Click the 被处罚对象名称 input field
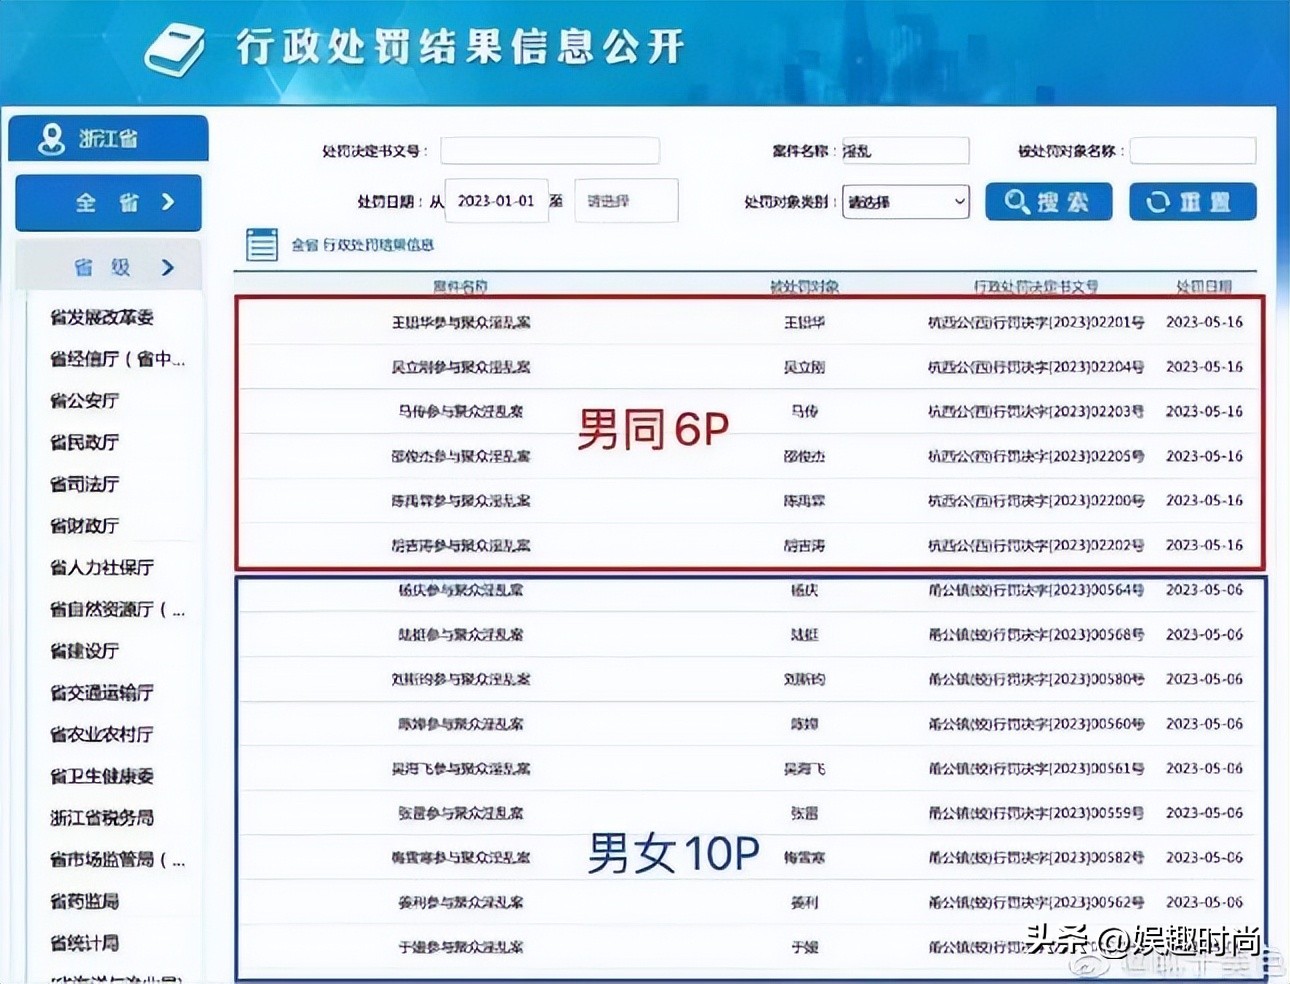 tap(1192, 150)
